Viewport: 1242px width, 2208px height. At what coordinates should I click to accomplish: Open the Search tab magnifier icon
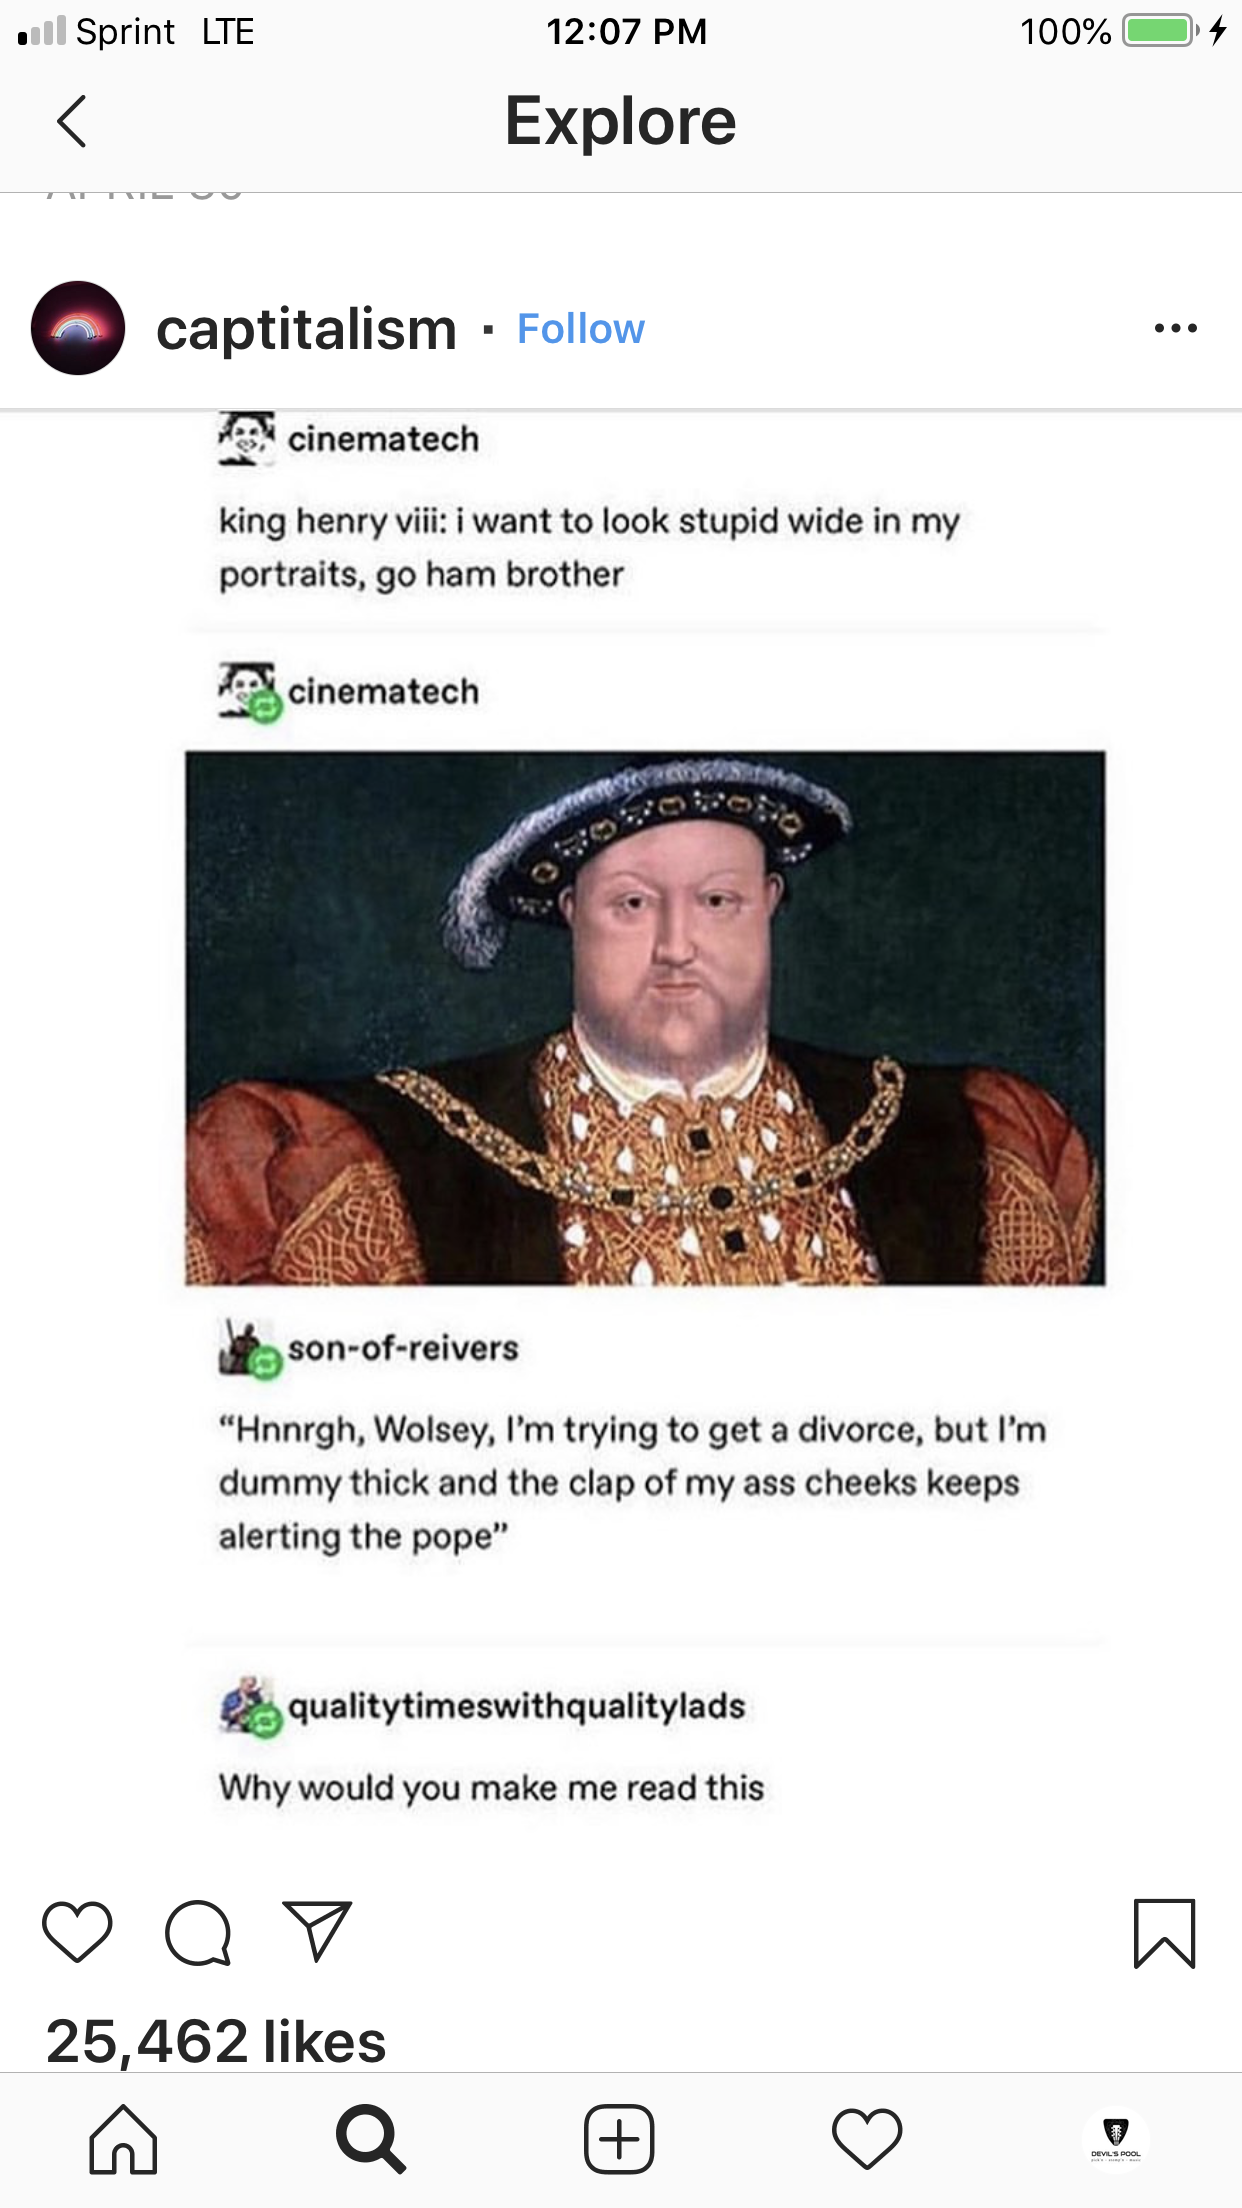click(x=371, y=2139)
